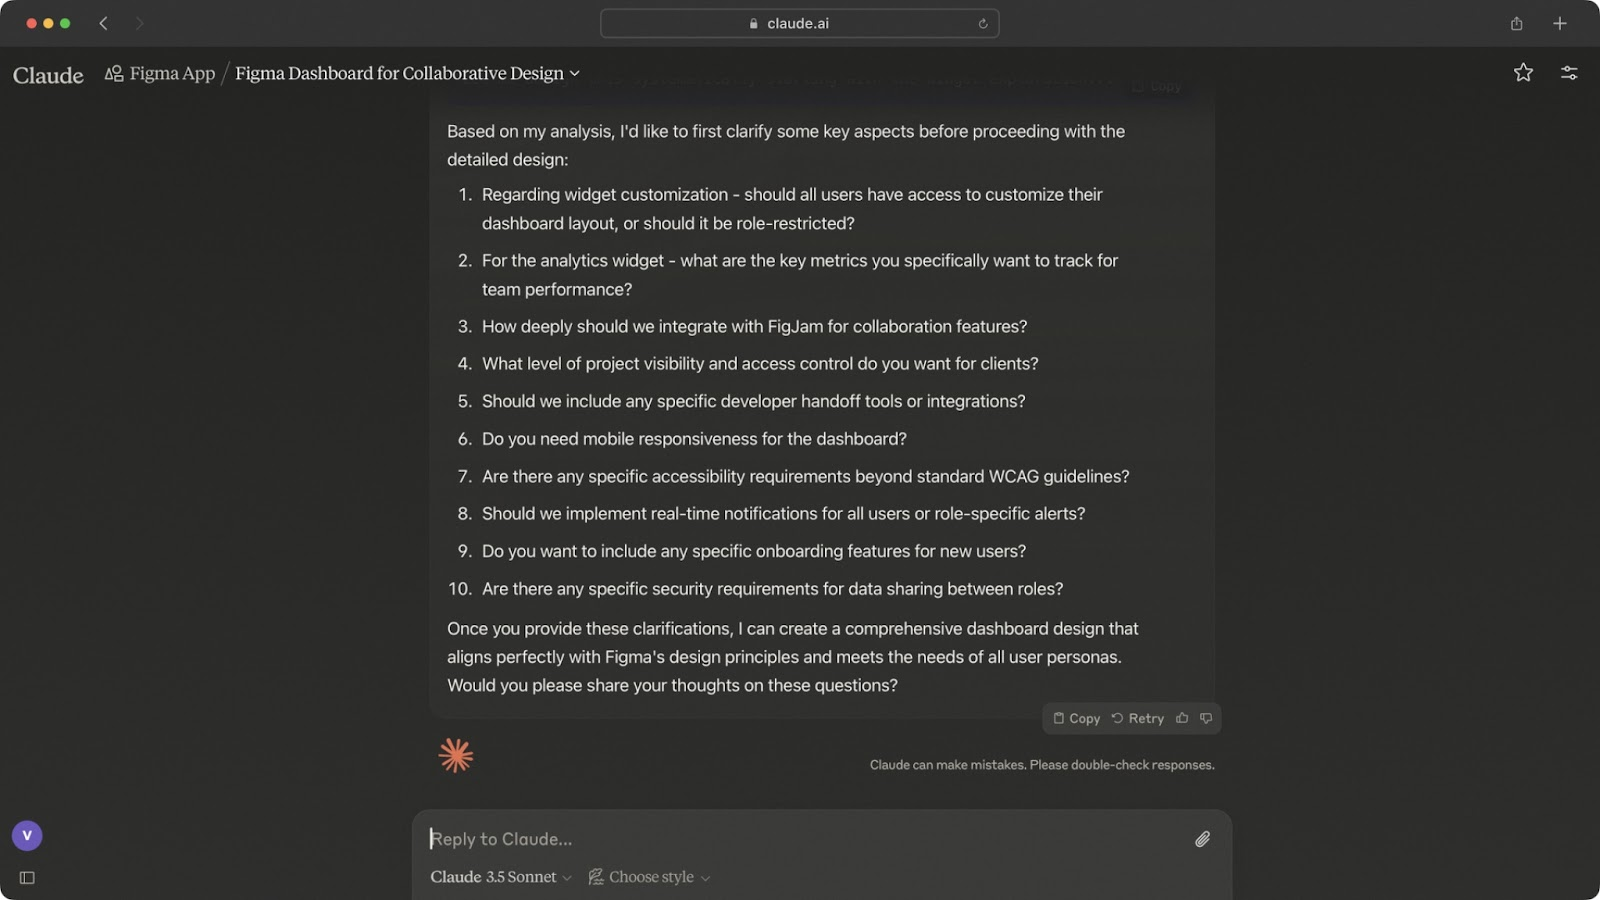Star this conversation
The height and width of the screenshot is (900, 1600).
1523,72
